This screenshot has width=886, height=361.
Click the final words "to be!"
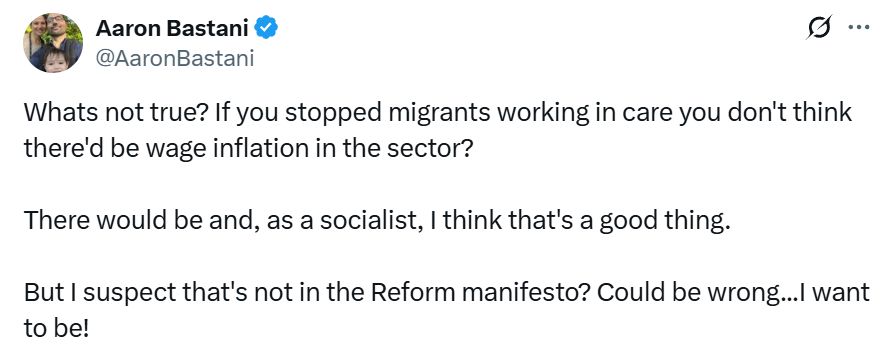click(x=56, y=329)
